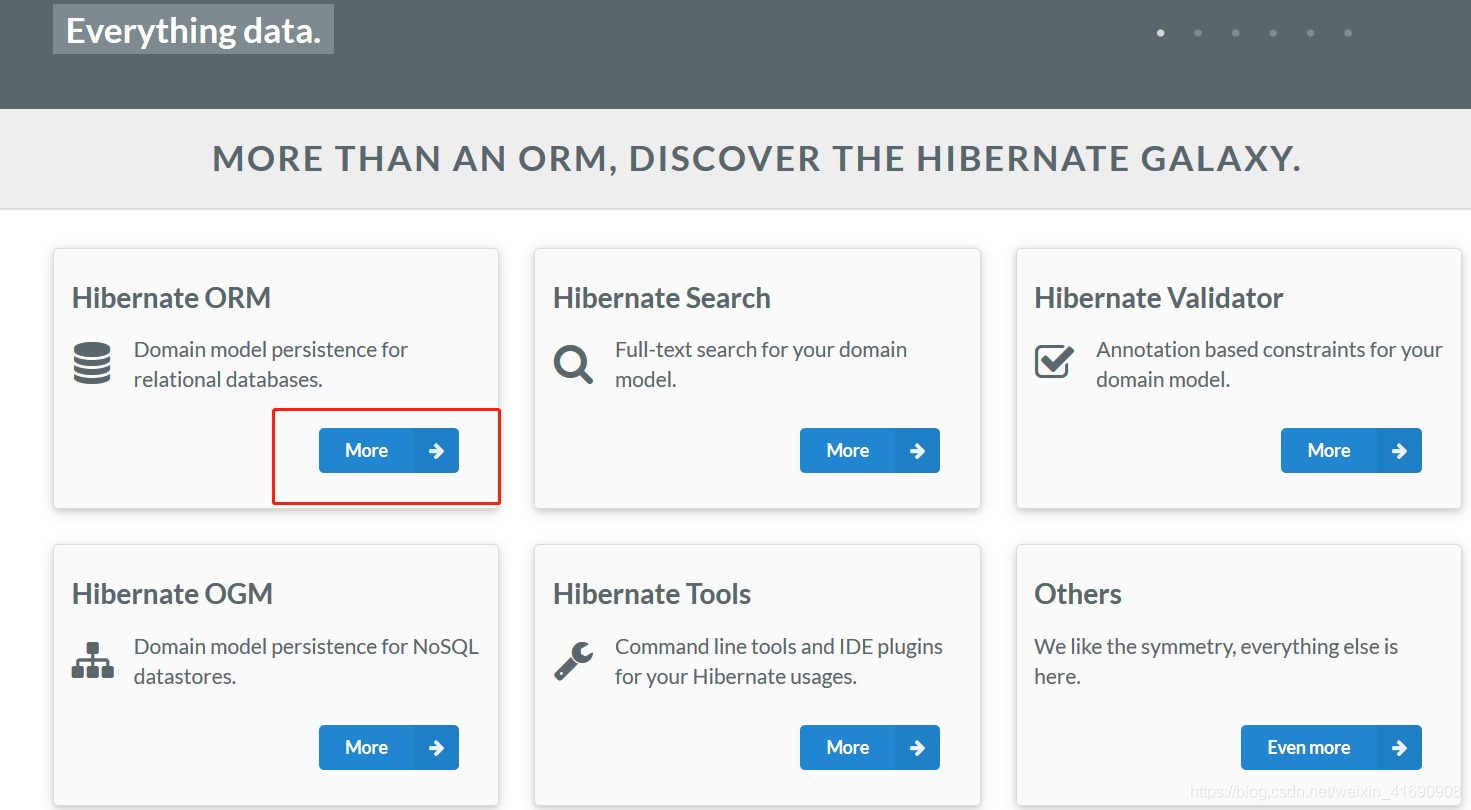1471x810 pixels.
Task: Click the Hibernate ORM database icon
Action: coord(92,363)
